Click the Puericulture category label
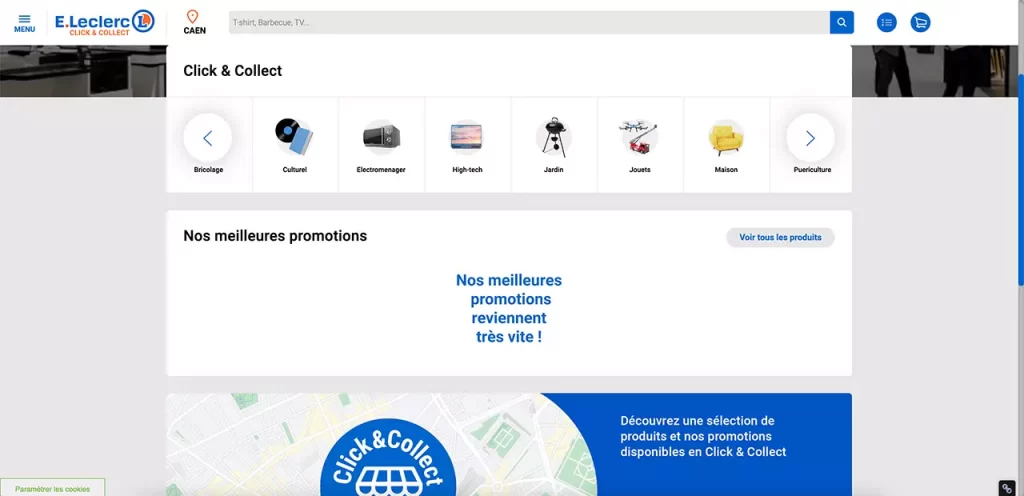Viewport: 1024px width, 496px height. 812,170
